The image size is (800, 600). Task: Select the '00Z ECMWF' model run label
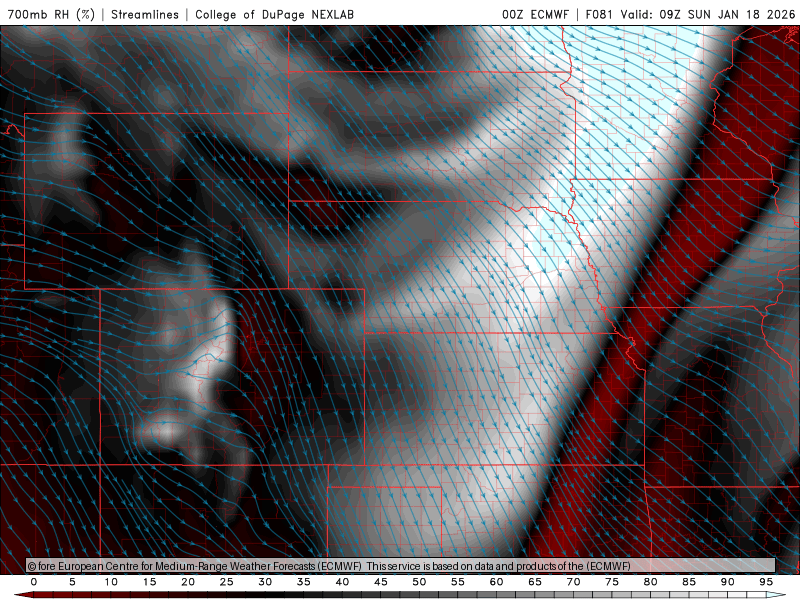tap(535, 14)
